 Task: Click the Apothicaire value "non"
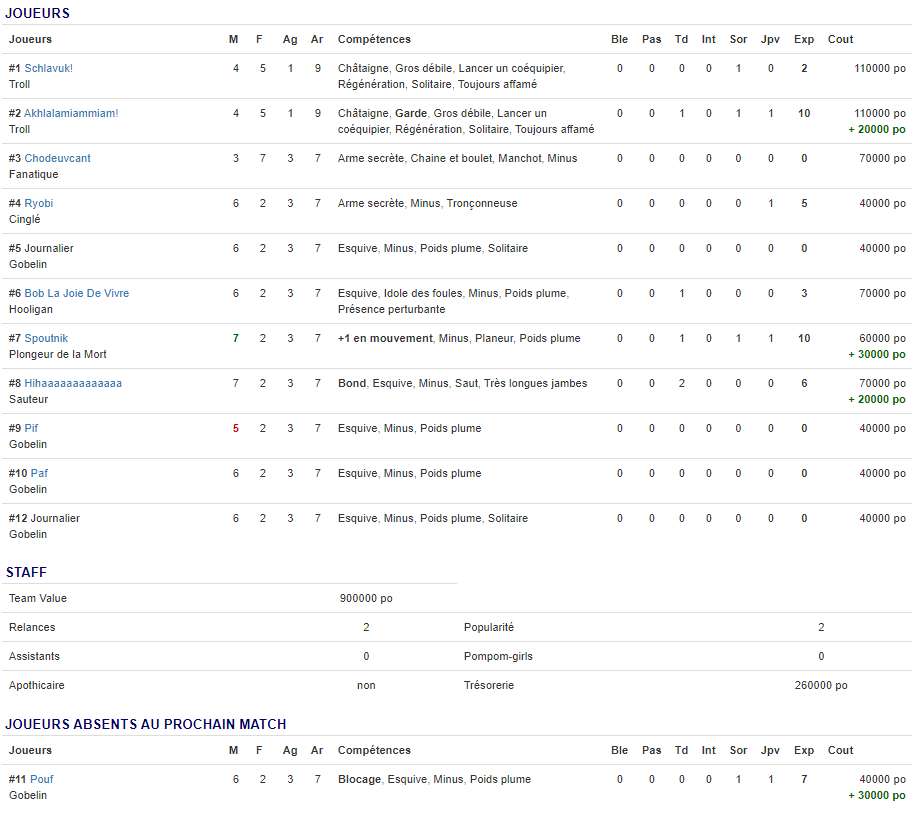(366, 685)
